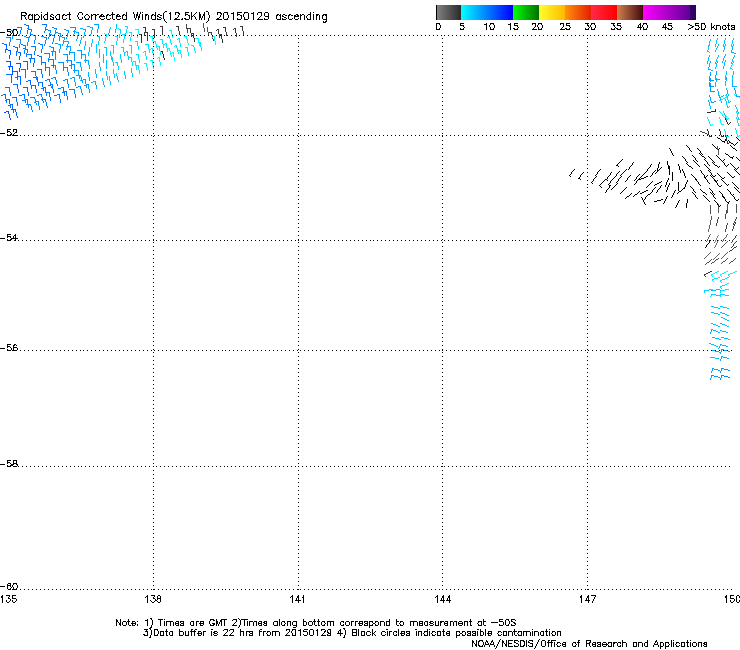Pick the cyan-blue 5-15 knots legend gradient

(487, 12)
